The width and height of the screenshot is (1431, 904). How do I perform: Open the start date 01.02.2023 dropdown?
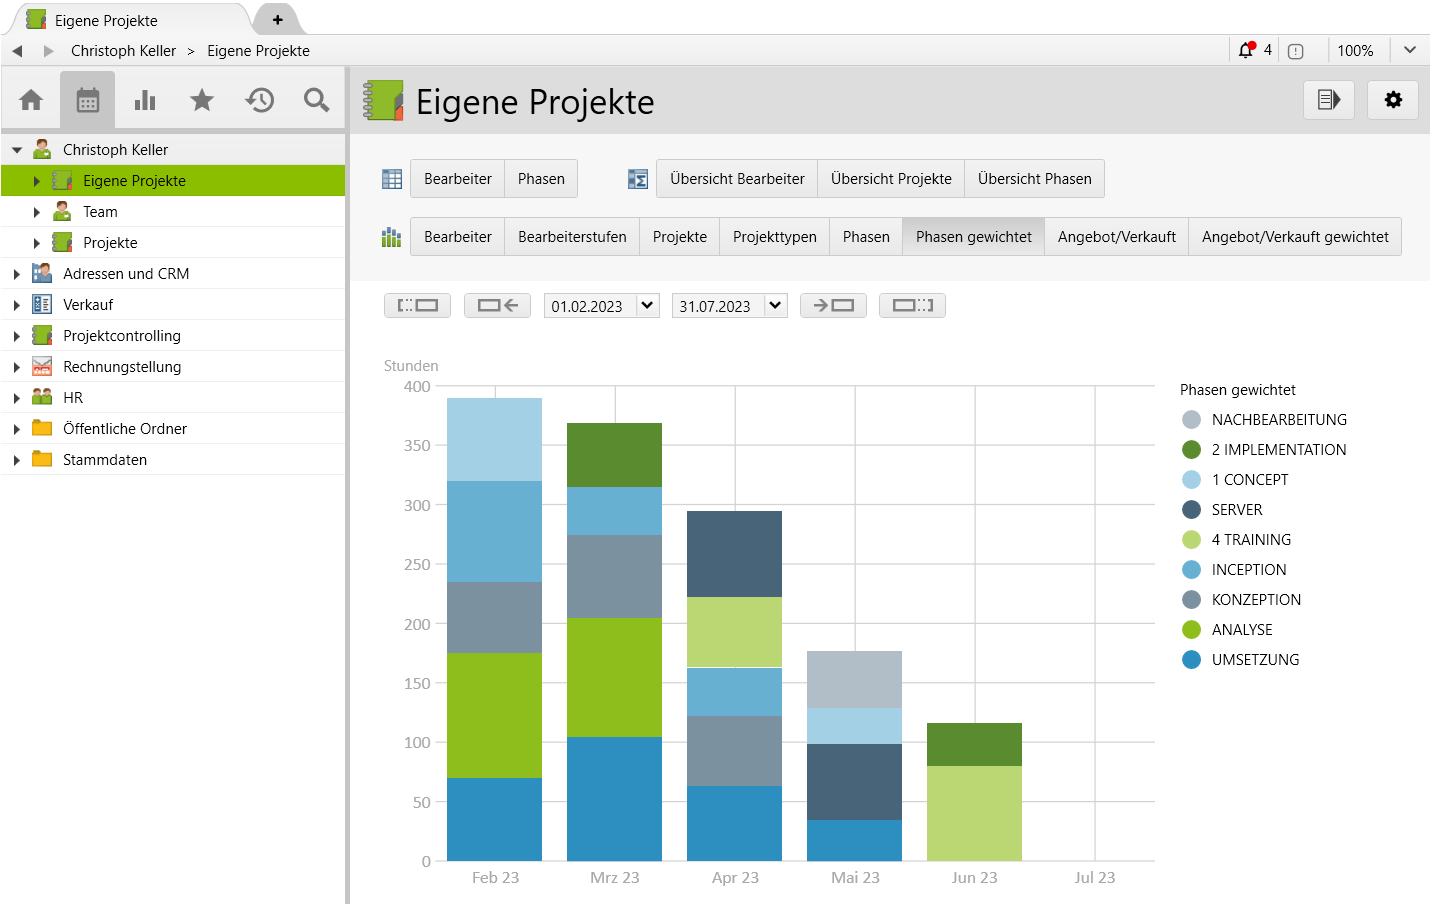click(x=647, y=306)
